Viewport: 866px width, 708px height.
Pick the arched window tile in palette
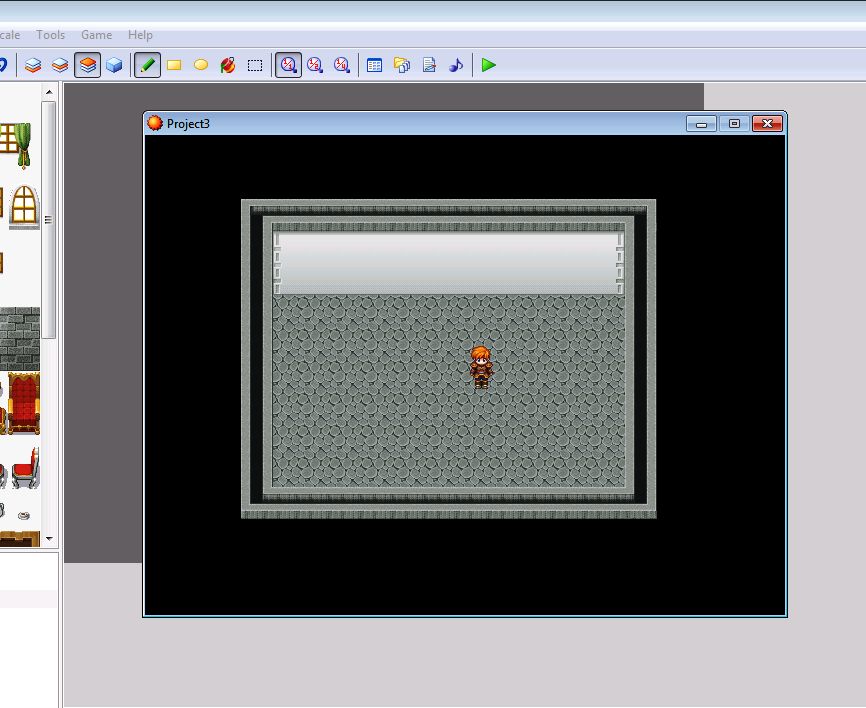point(24,207)
